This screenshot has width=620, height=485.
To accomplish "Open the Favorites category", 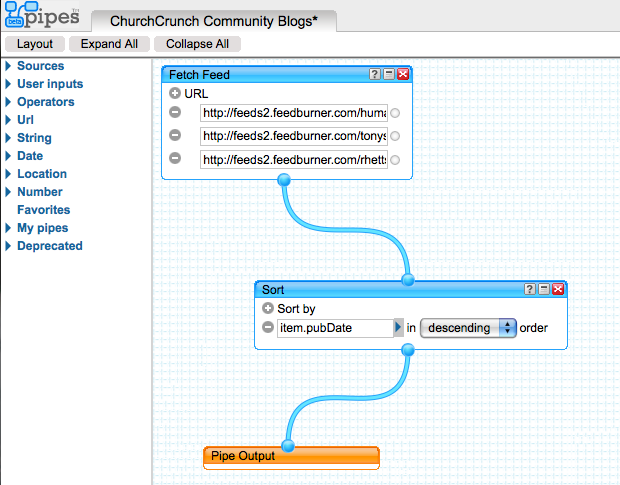I will (x=43, y=209).
